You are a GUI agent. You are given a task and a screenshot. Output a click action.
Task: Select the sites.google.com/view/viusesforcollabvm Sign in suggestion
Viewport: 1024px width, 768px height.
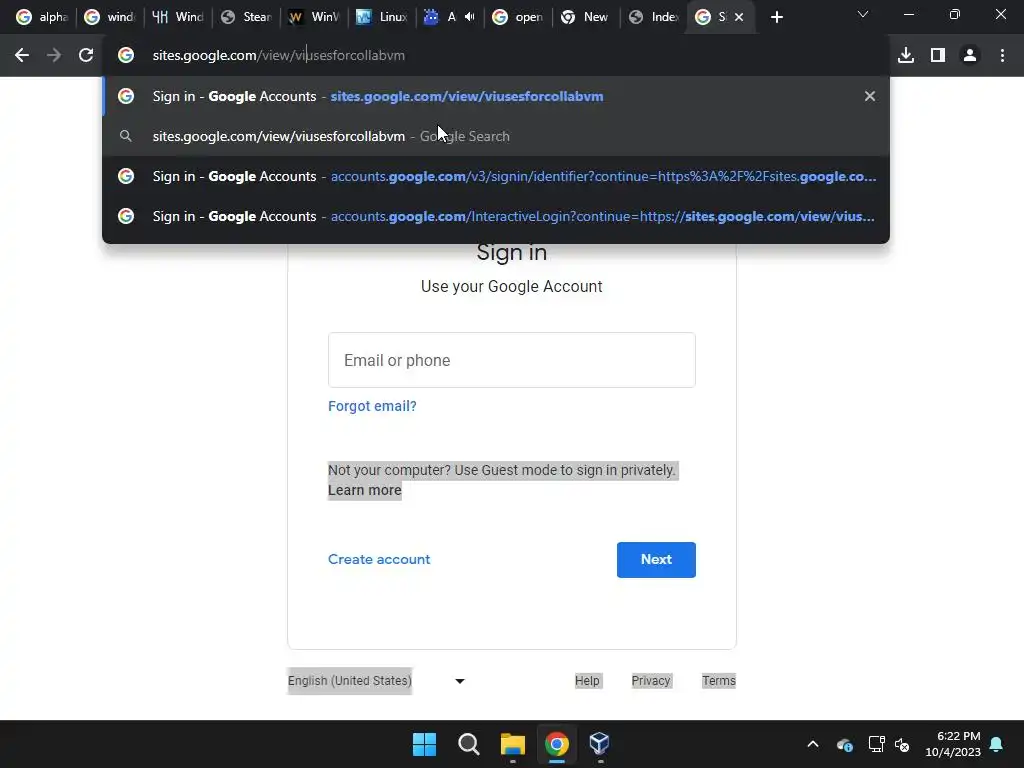496,96
